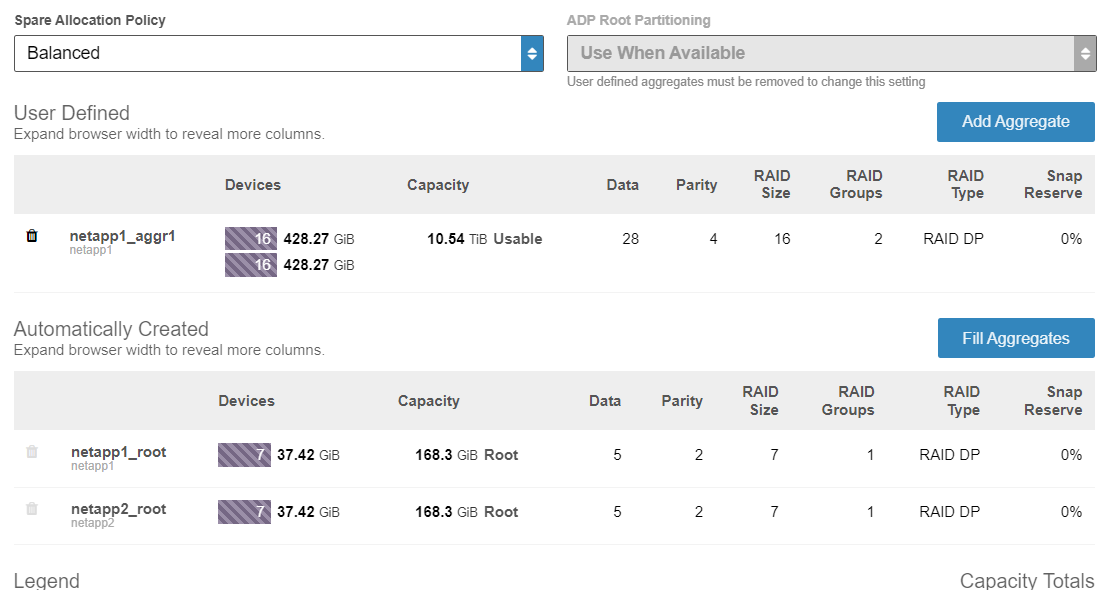1116x590 pixels.
Task: Delete the netapp1_aggr1 aggregate trash icon
Action: [x=32, y=237]
